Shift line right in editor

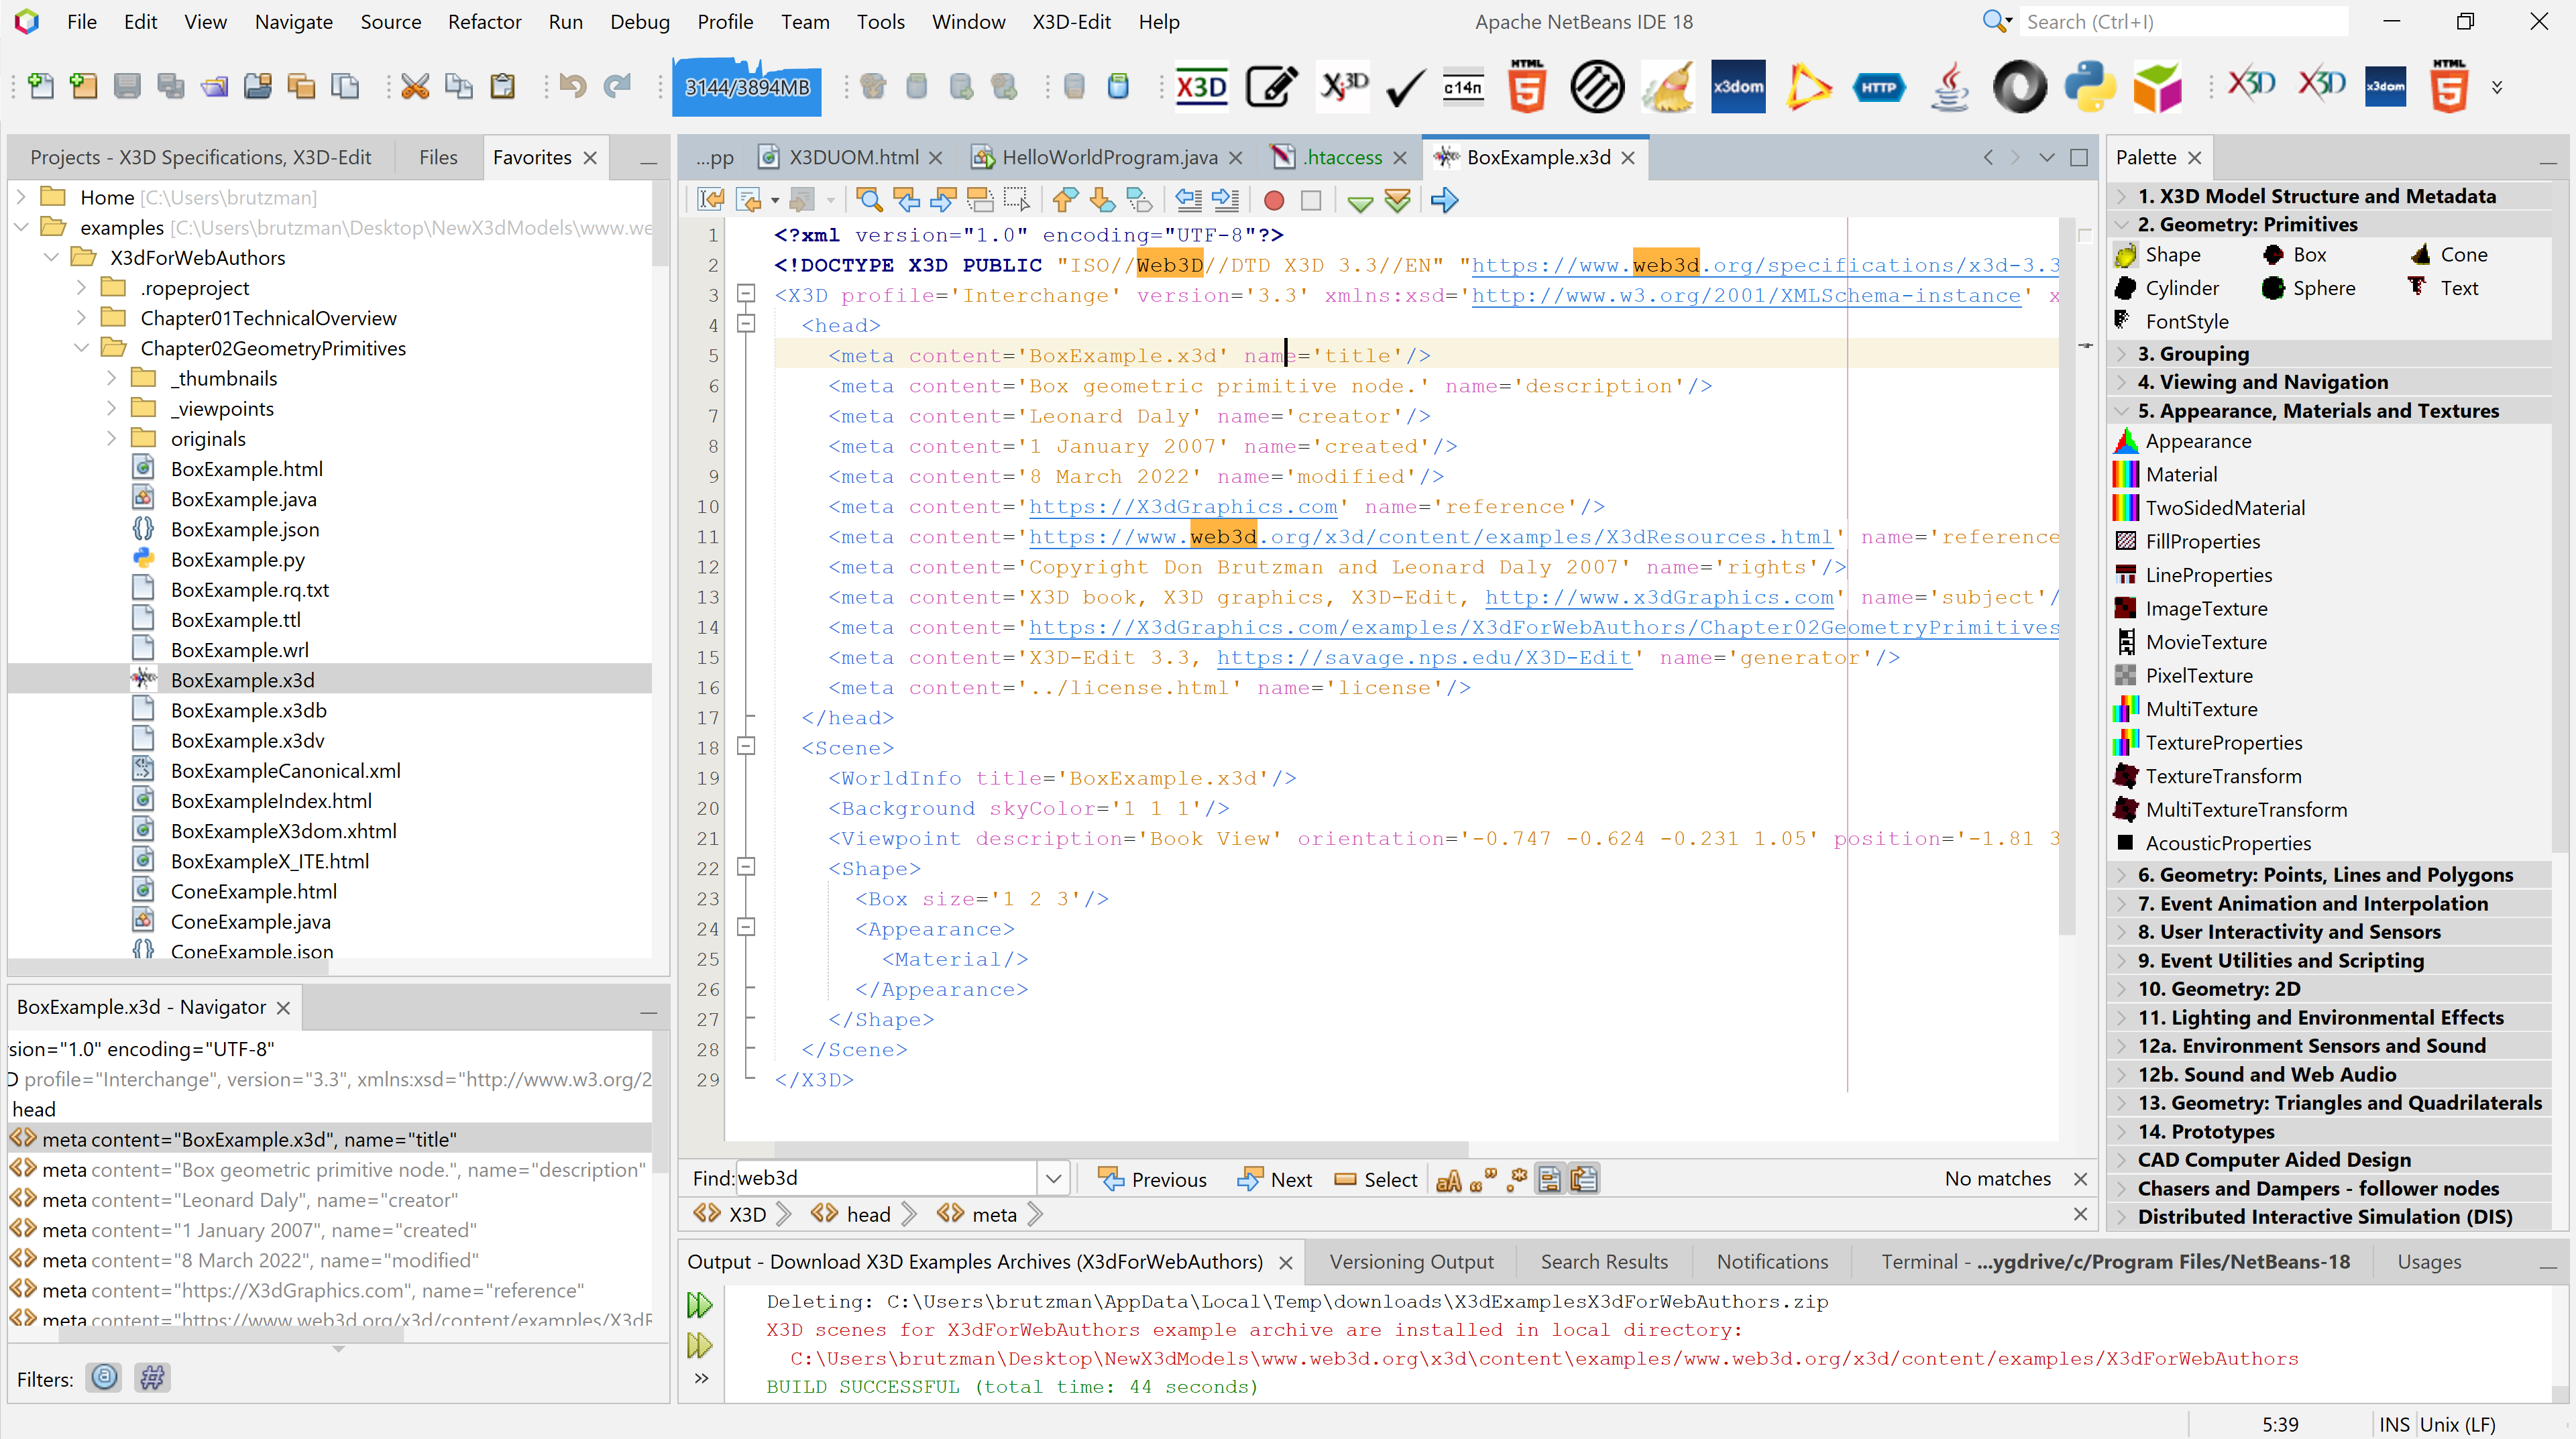click(1225, 200)
